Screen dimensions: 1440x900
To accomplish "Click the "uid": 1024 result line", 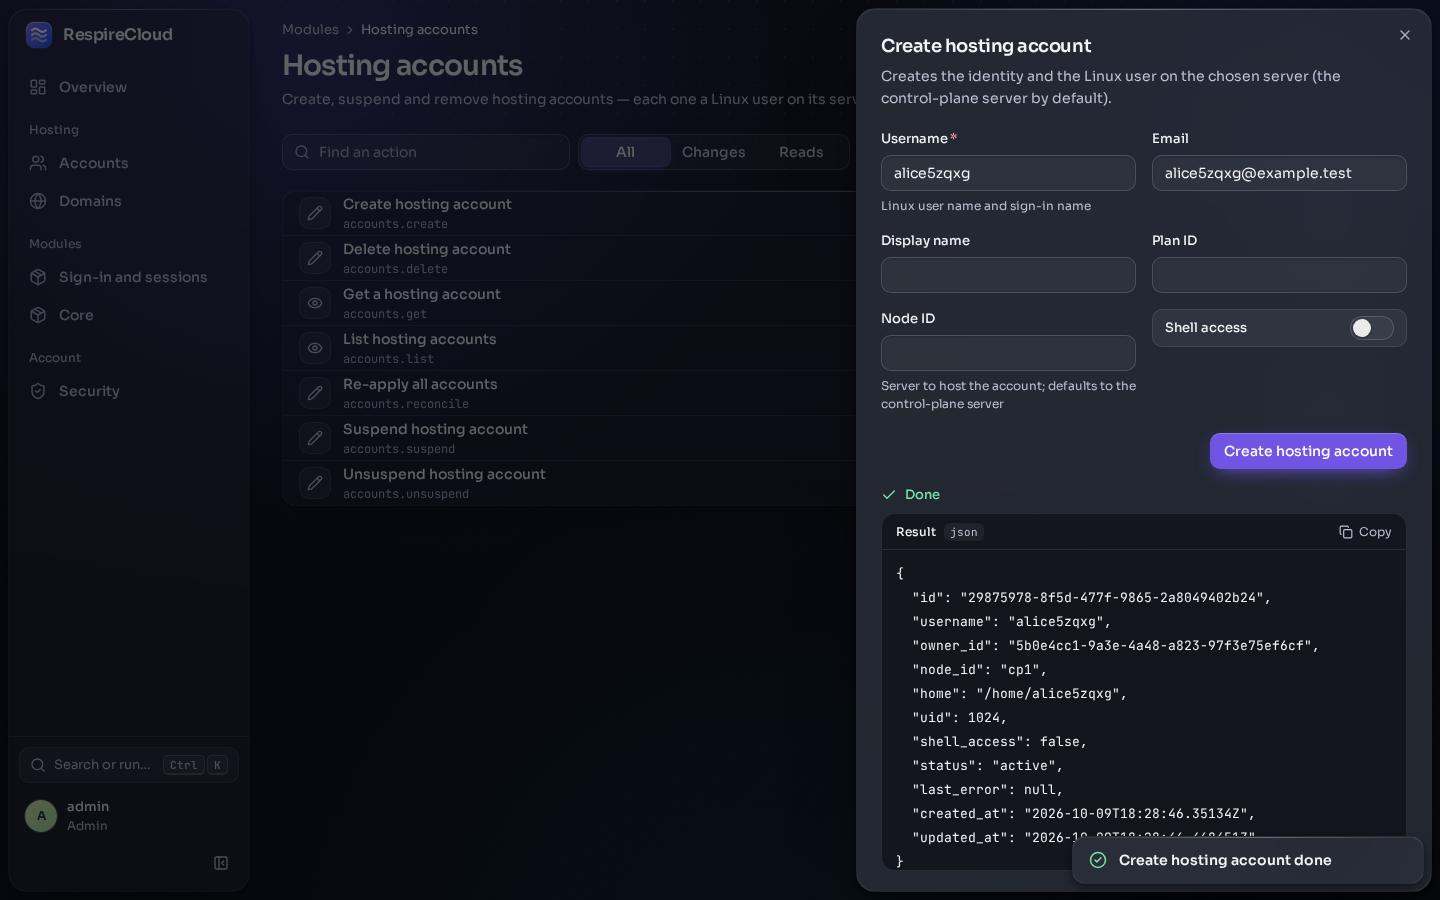I will click(x=959, y=718).
